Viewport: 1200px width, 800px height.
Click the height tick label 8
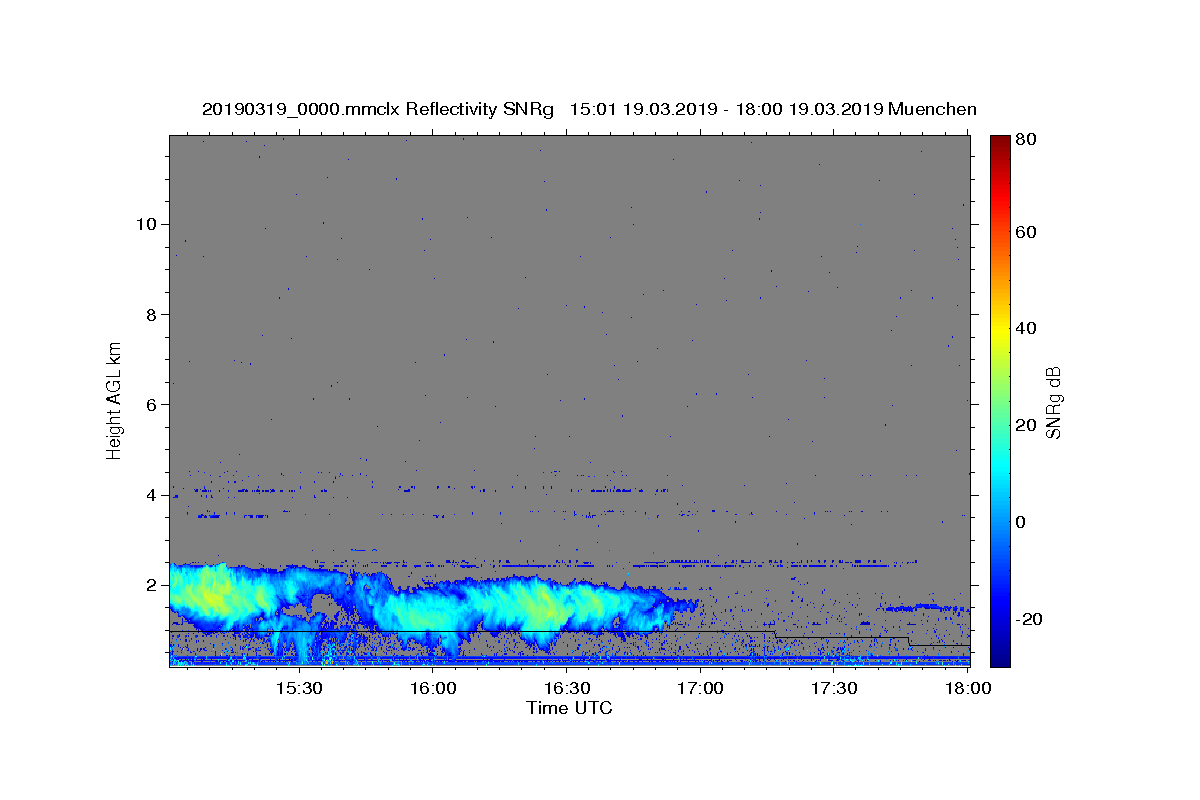click(x=153, y=314)
